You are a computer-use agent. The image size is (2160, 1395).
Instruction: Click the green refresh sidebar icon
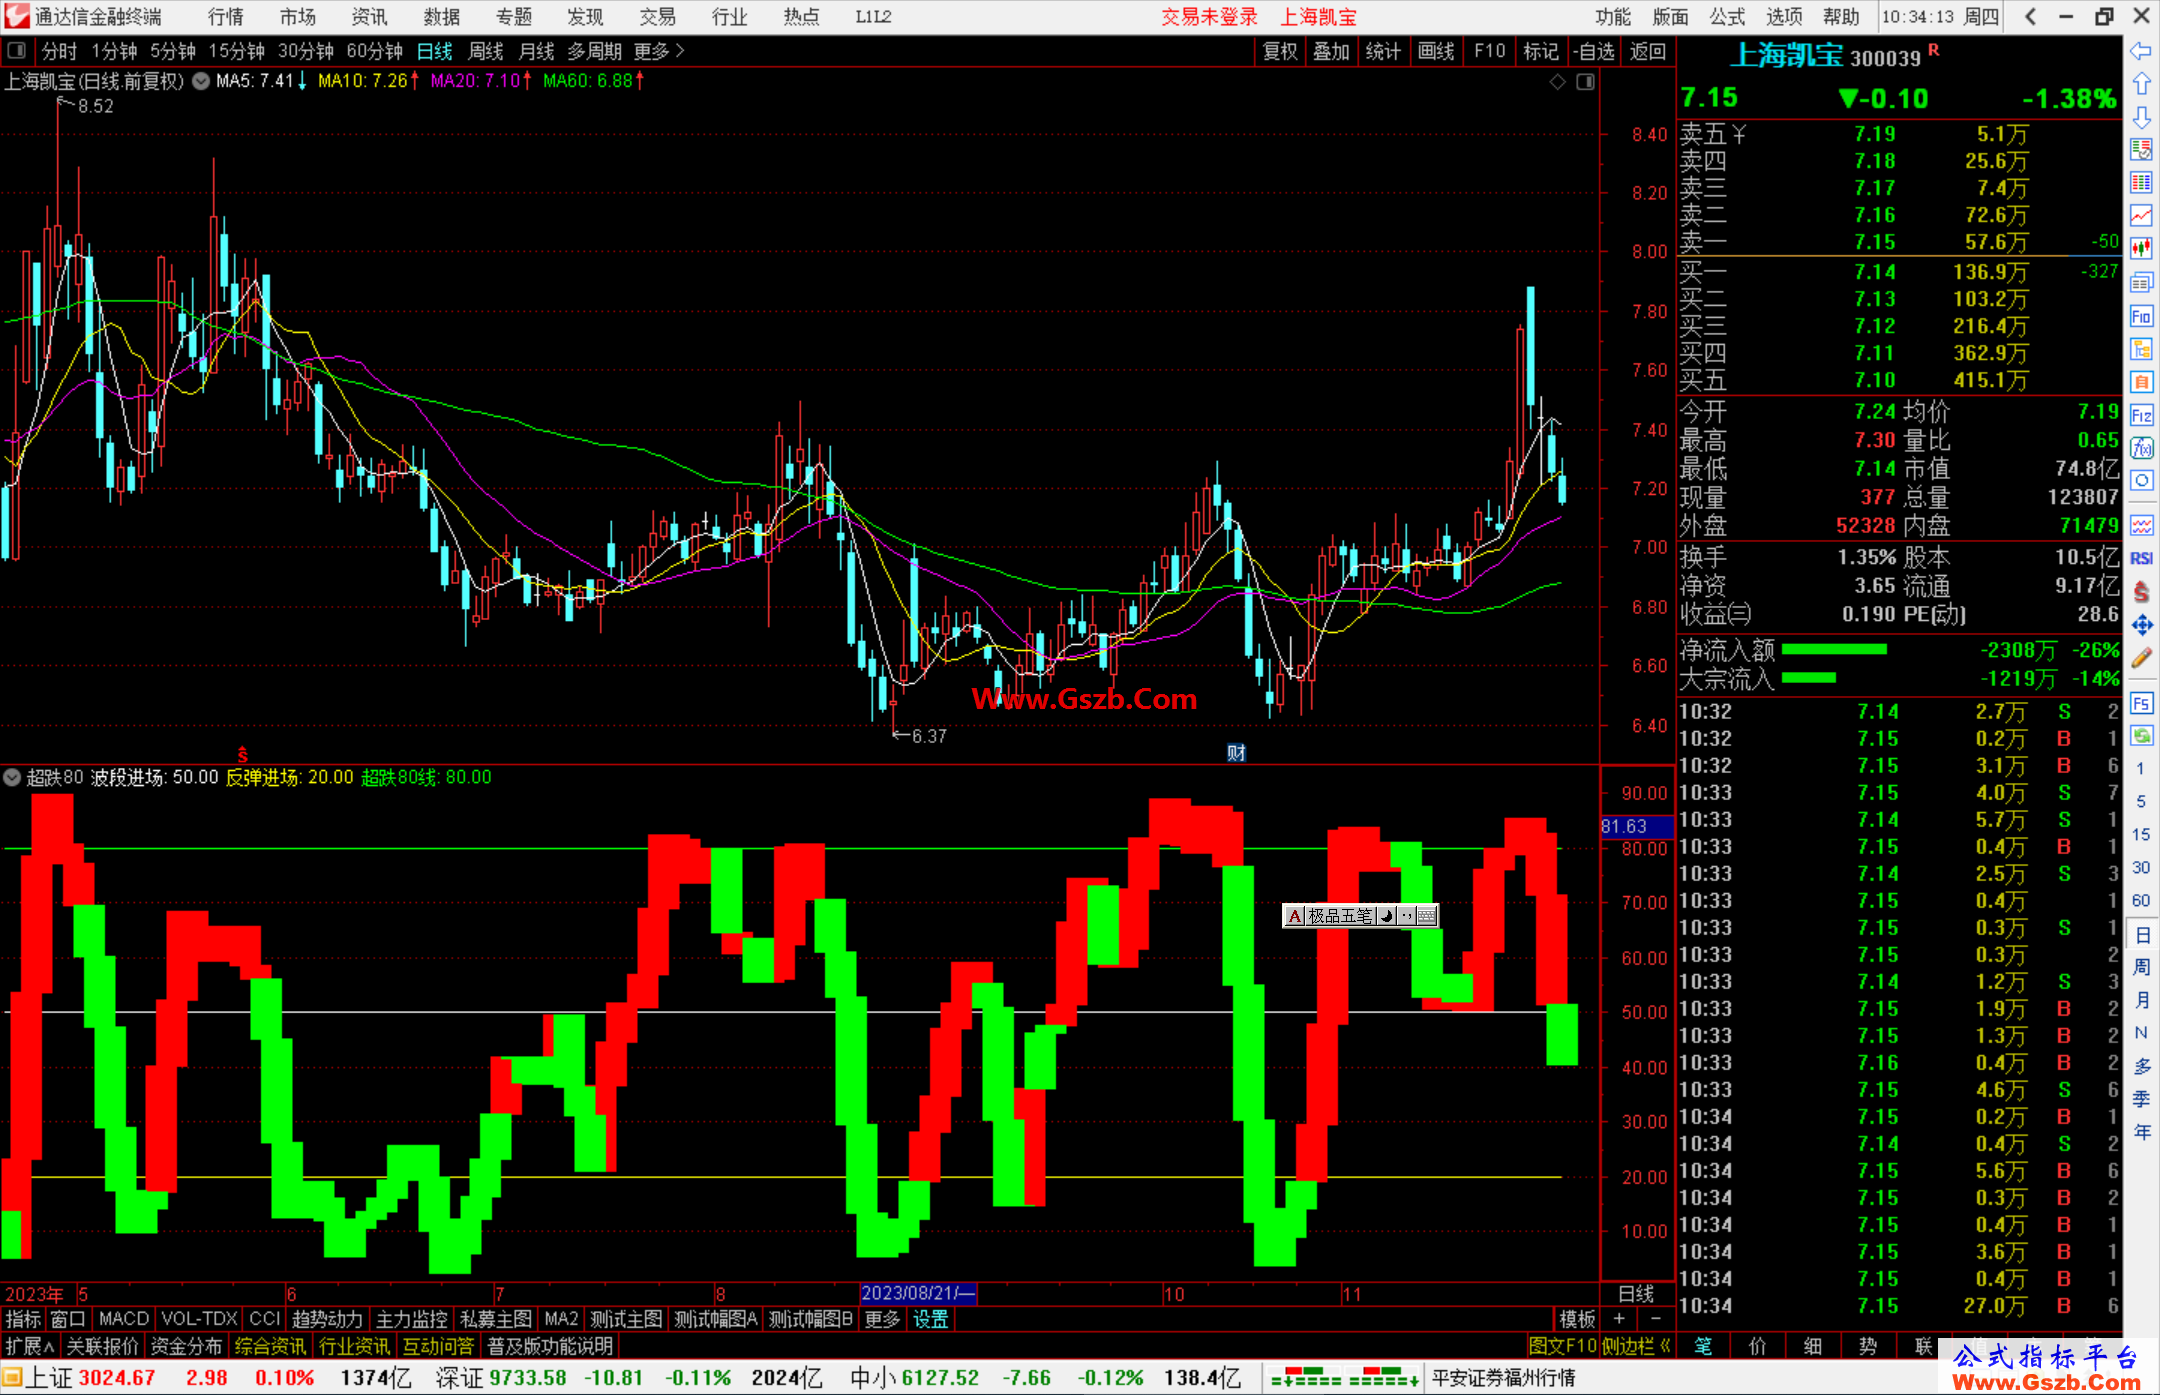(2141, 737)
